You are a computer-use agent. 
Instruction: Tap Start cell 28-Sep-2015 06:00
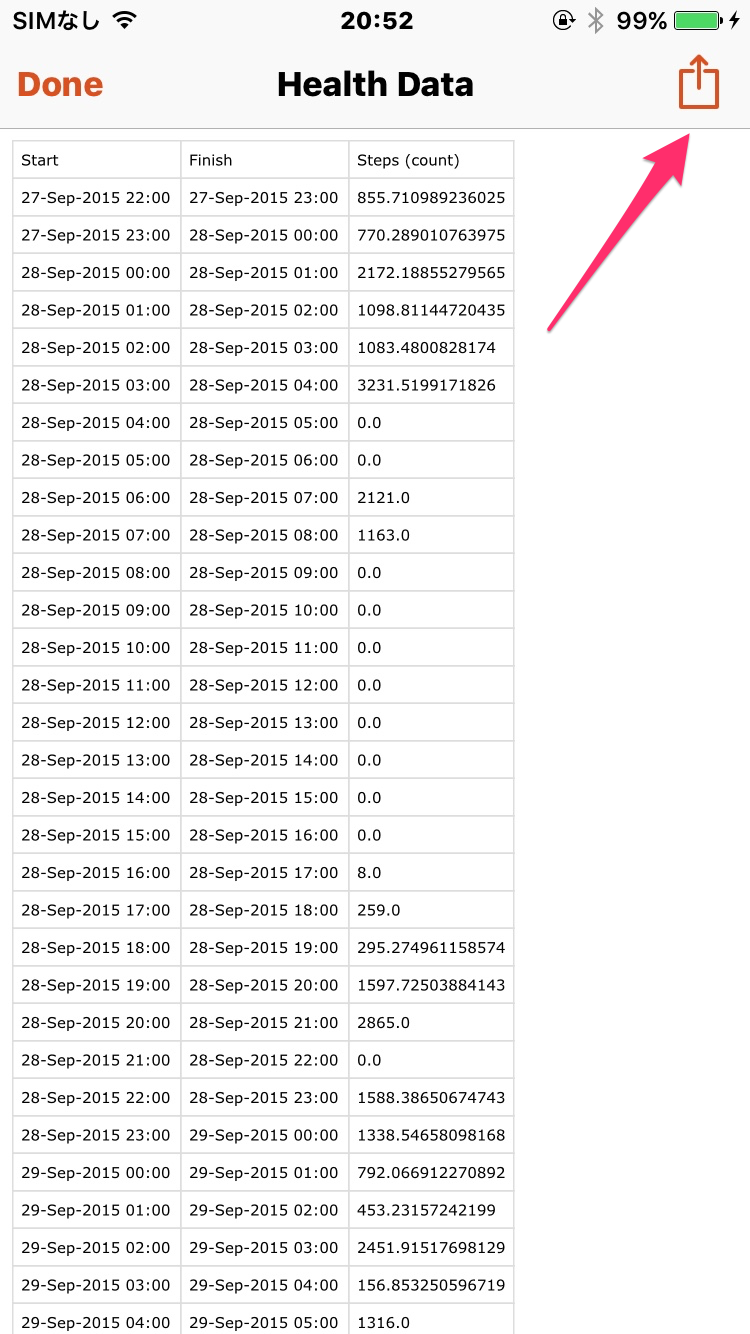[97, 498]
